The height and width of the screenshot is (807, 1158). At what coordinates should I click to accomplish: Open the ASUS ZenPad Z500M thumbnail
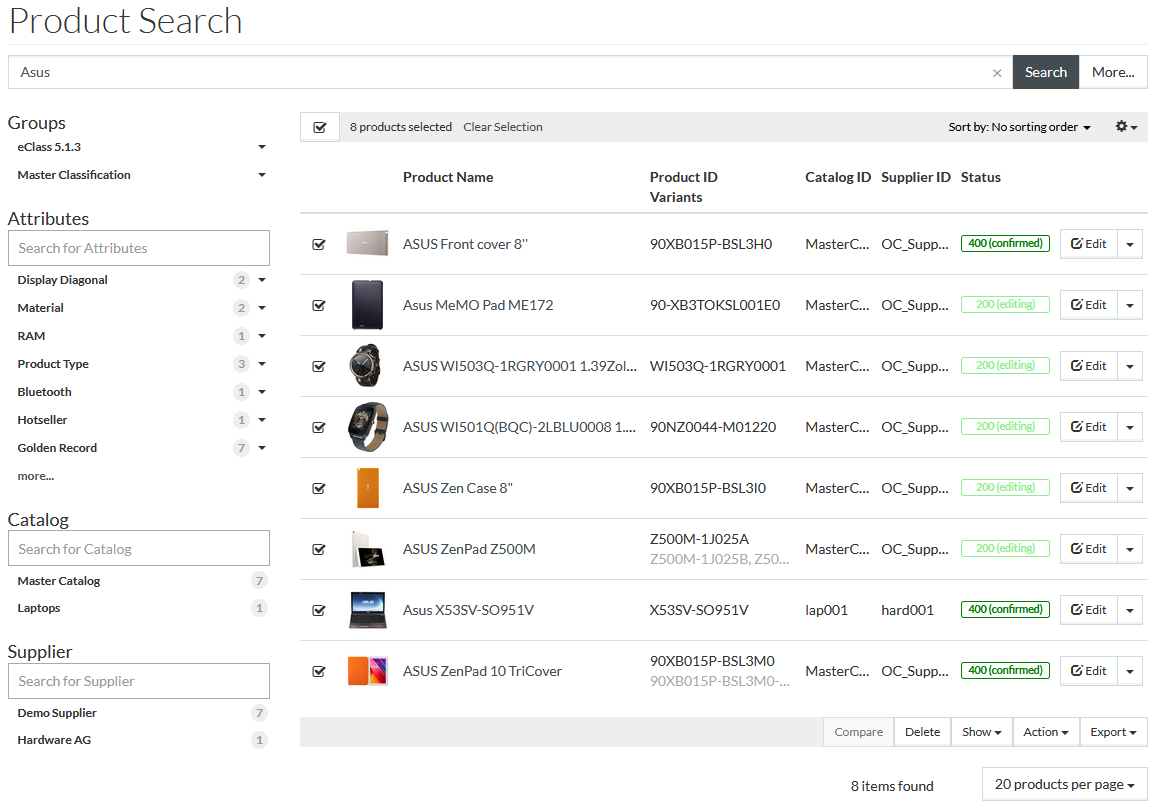367,549
